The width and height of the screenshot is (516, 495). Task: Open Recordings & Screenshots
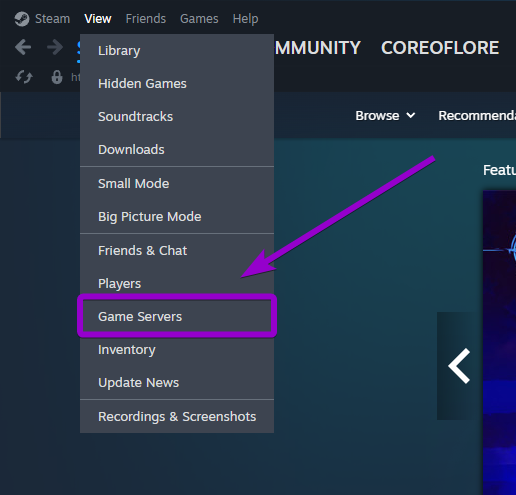pyautogui.click(x=177, y=417)
